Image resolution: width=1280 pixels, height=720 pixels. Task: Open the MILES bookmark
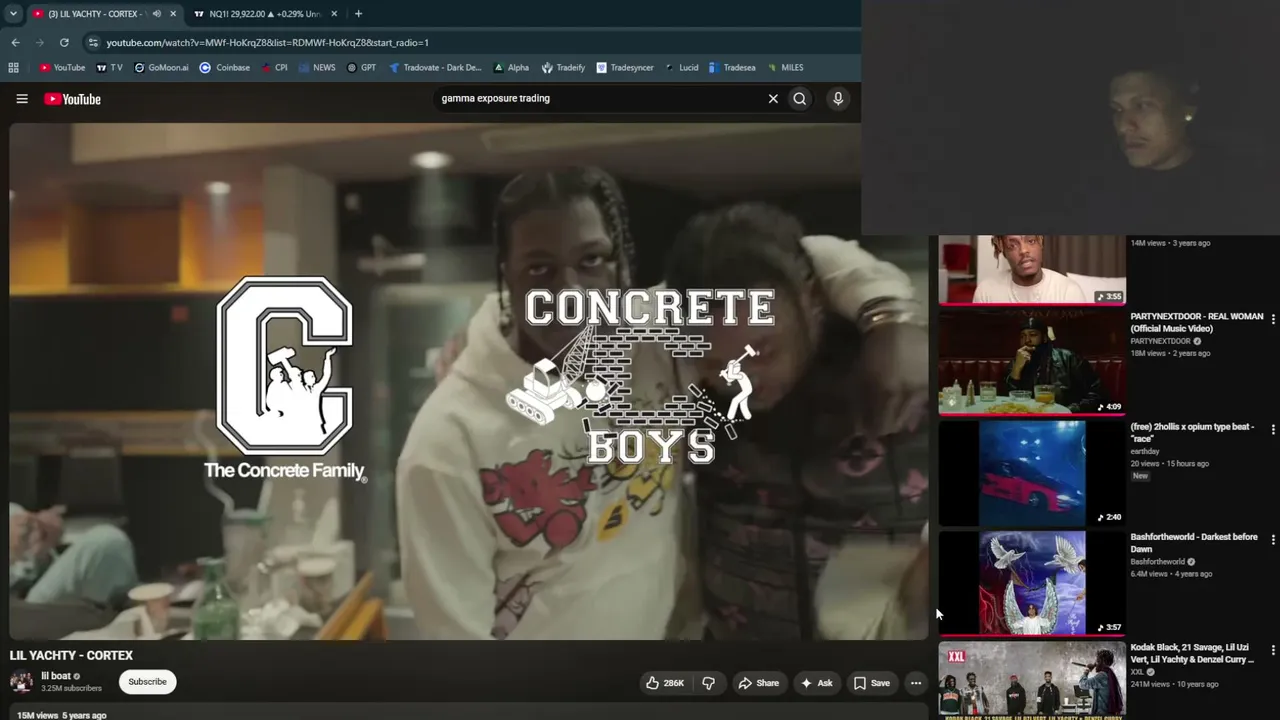[x=785, y=68]
